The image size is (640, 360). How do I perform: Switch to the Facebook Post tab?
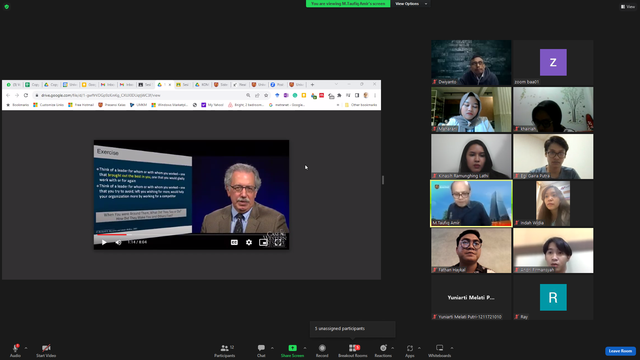pyautogui.click(x=278, y=84)
